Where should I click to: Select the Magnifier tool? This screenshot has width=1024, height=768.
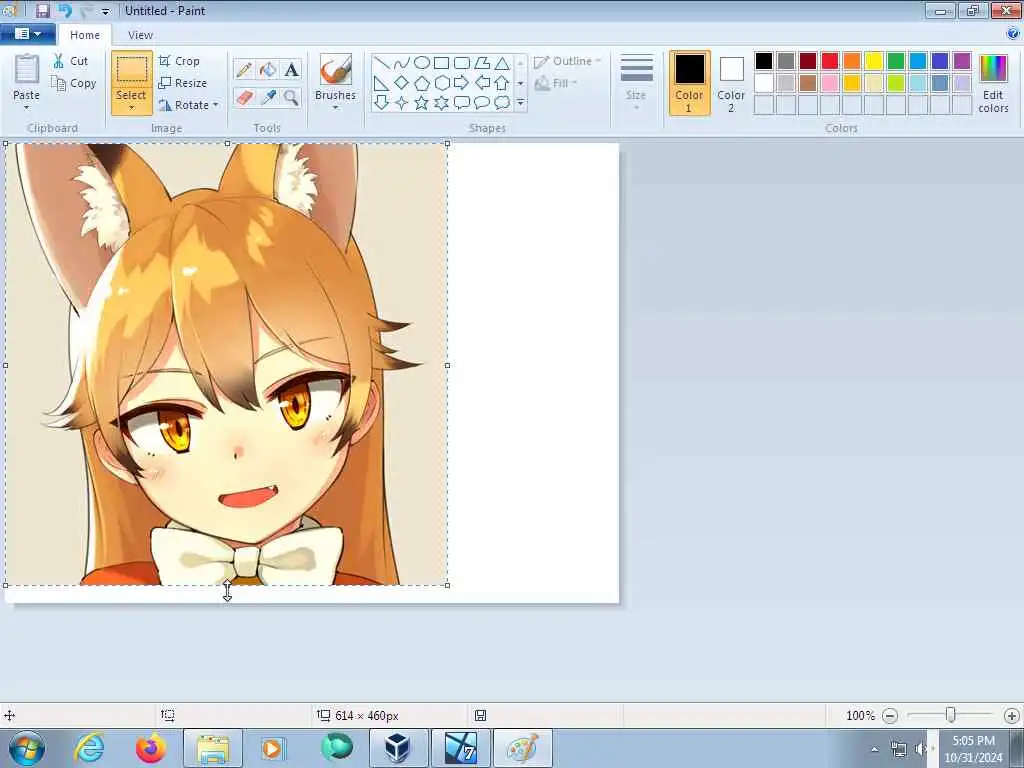tap(291, 98)
